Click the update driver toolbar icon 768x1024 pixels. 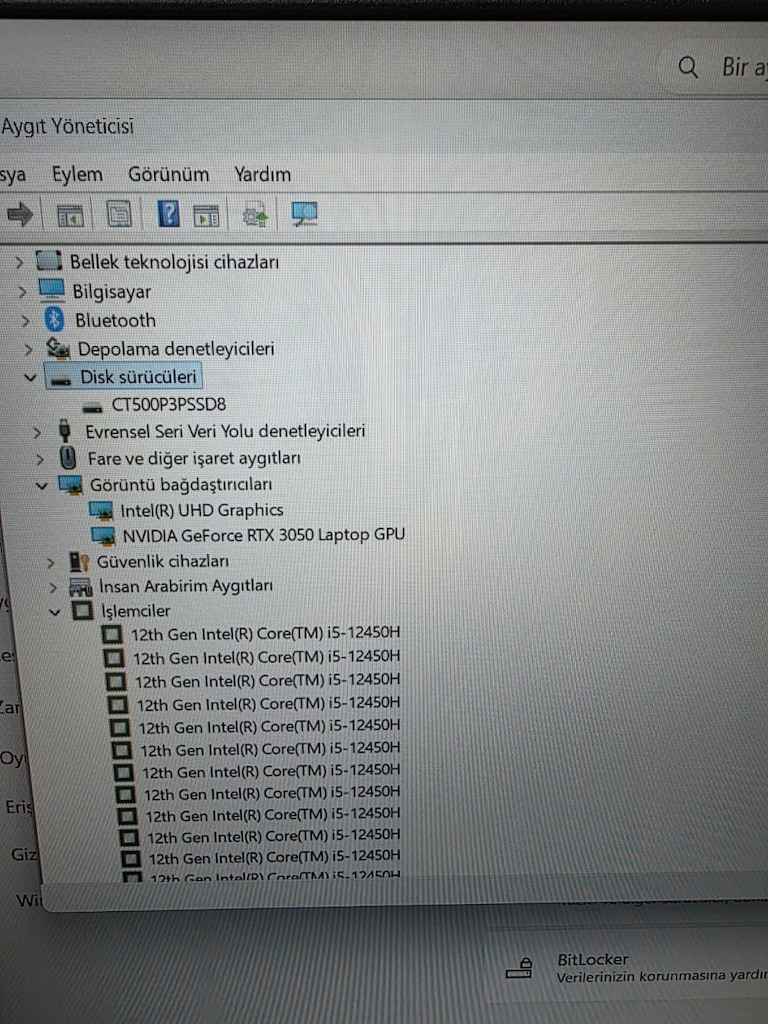tap(255, 215)
